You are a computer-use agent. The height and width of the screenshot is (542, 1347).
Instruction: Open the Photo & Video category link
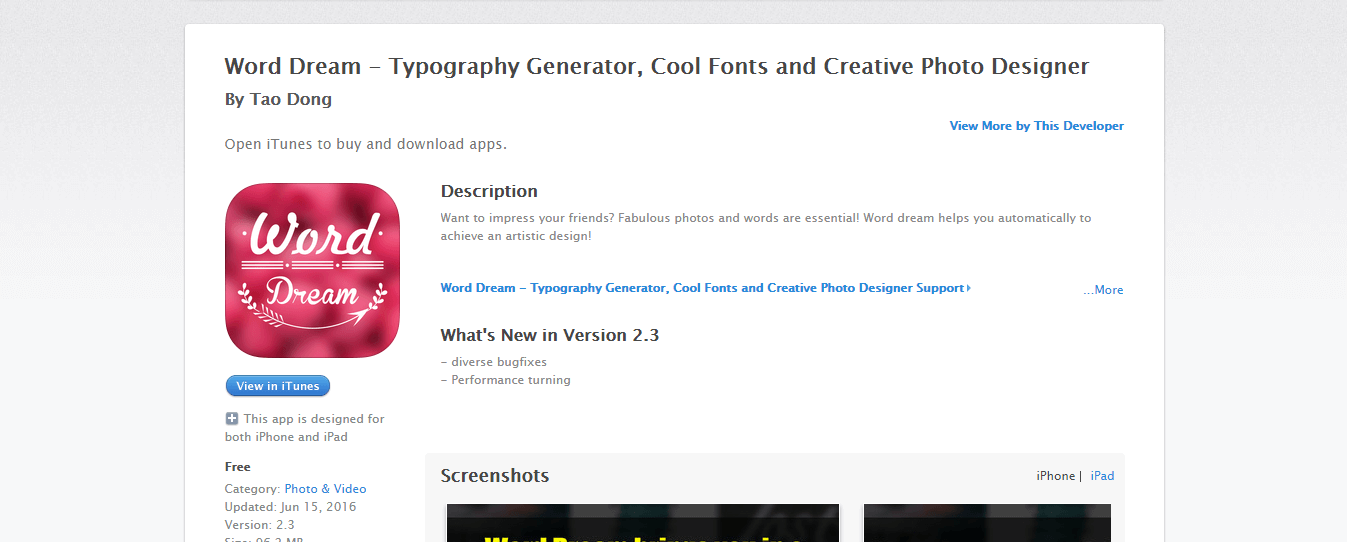click(x=325, y=489)
